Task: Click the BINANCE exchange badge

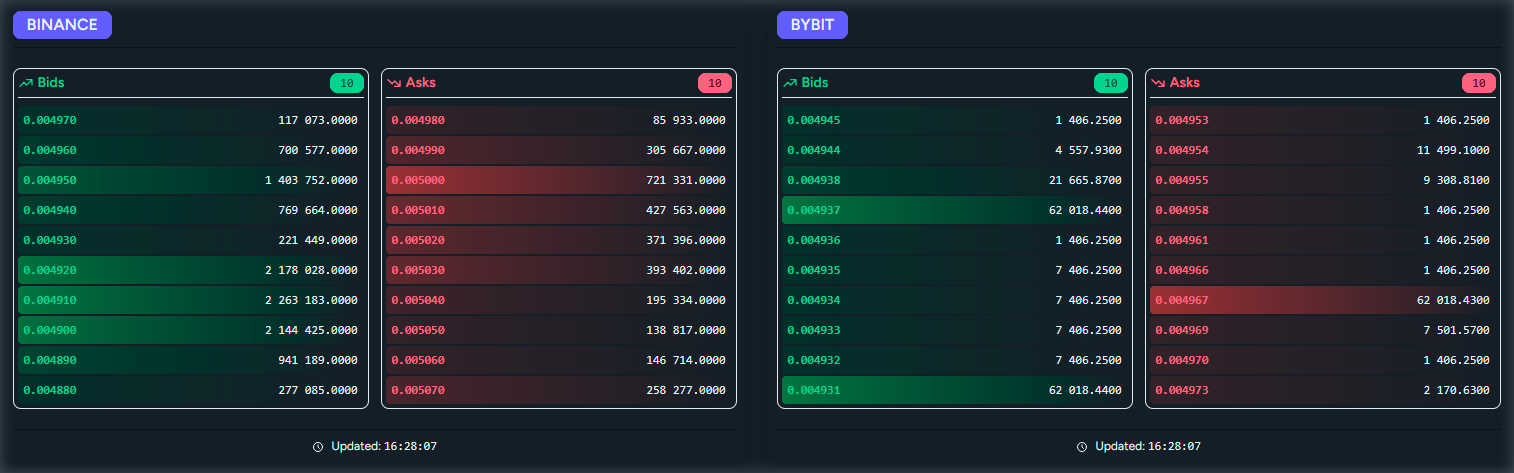Action: click(62, 25)
